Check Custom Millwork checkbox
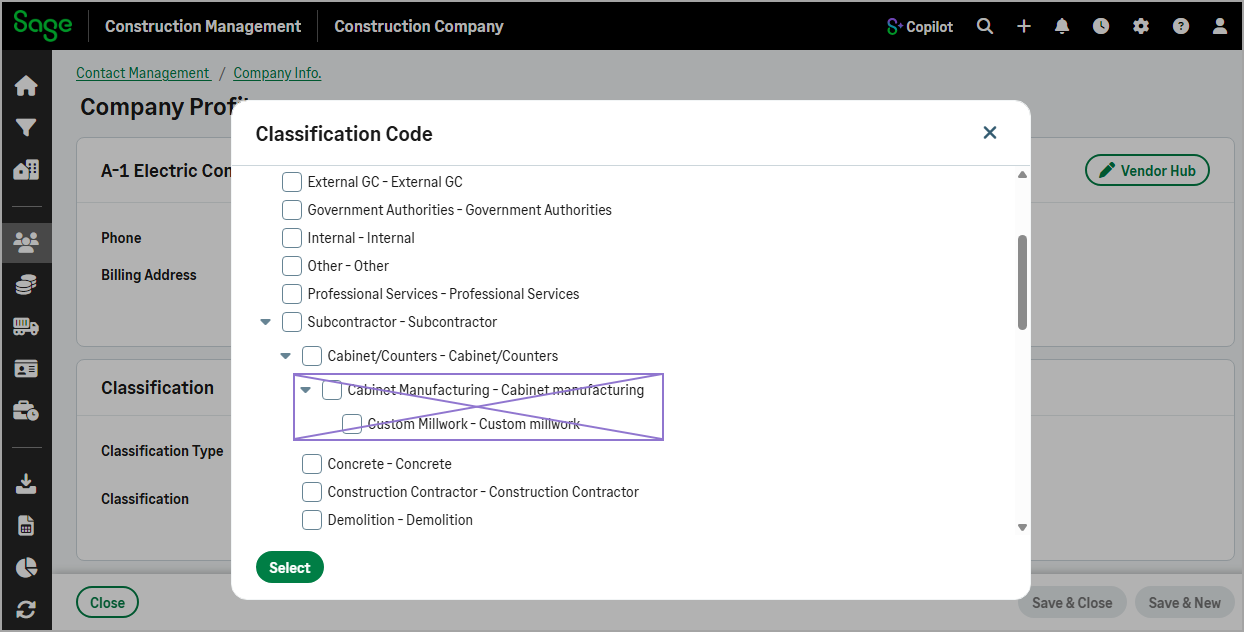Viewport: 1244px width, 632px height. [352, 424]
